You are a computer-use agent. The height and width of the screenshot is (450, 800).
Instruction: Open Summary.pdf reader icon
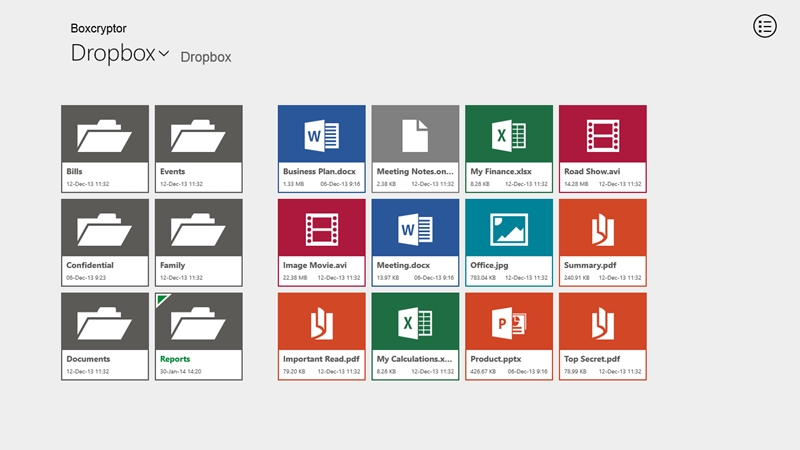click(603, 230)
